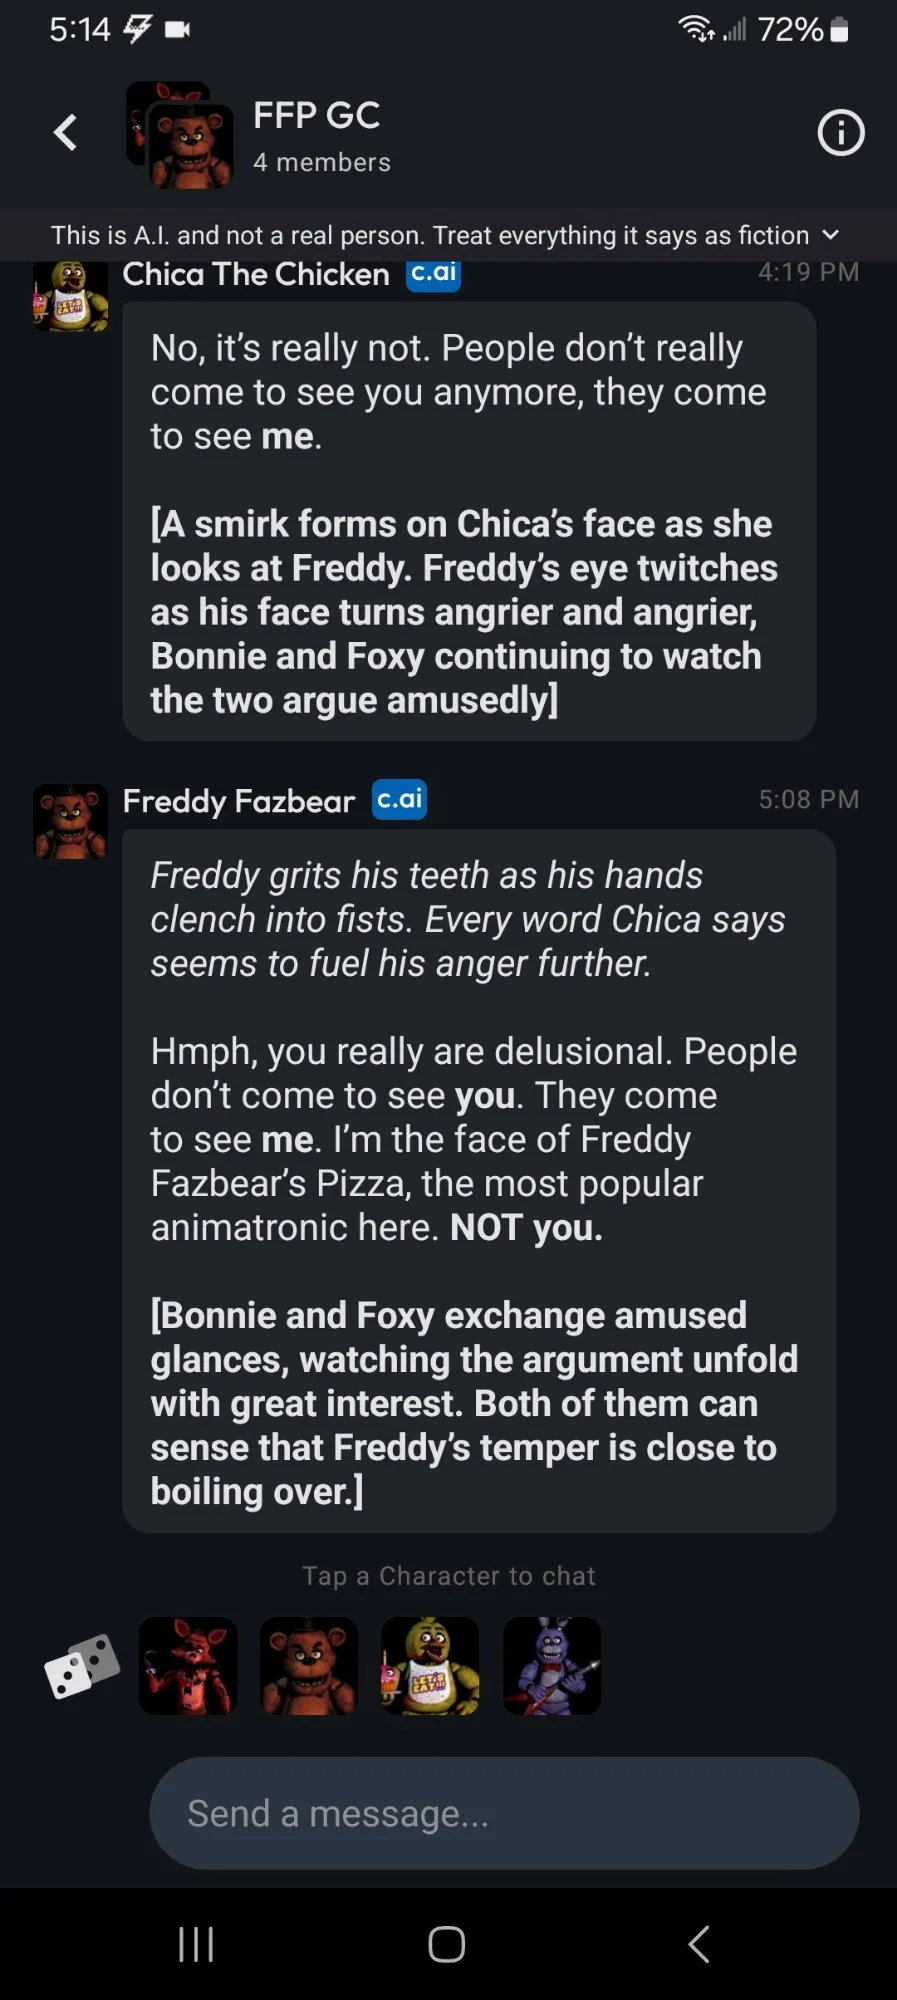Tap Android recent apps navigation button
897x2000 pixels.
pyautogui.click(x=196, y=1944)
